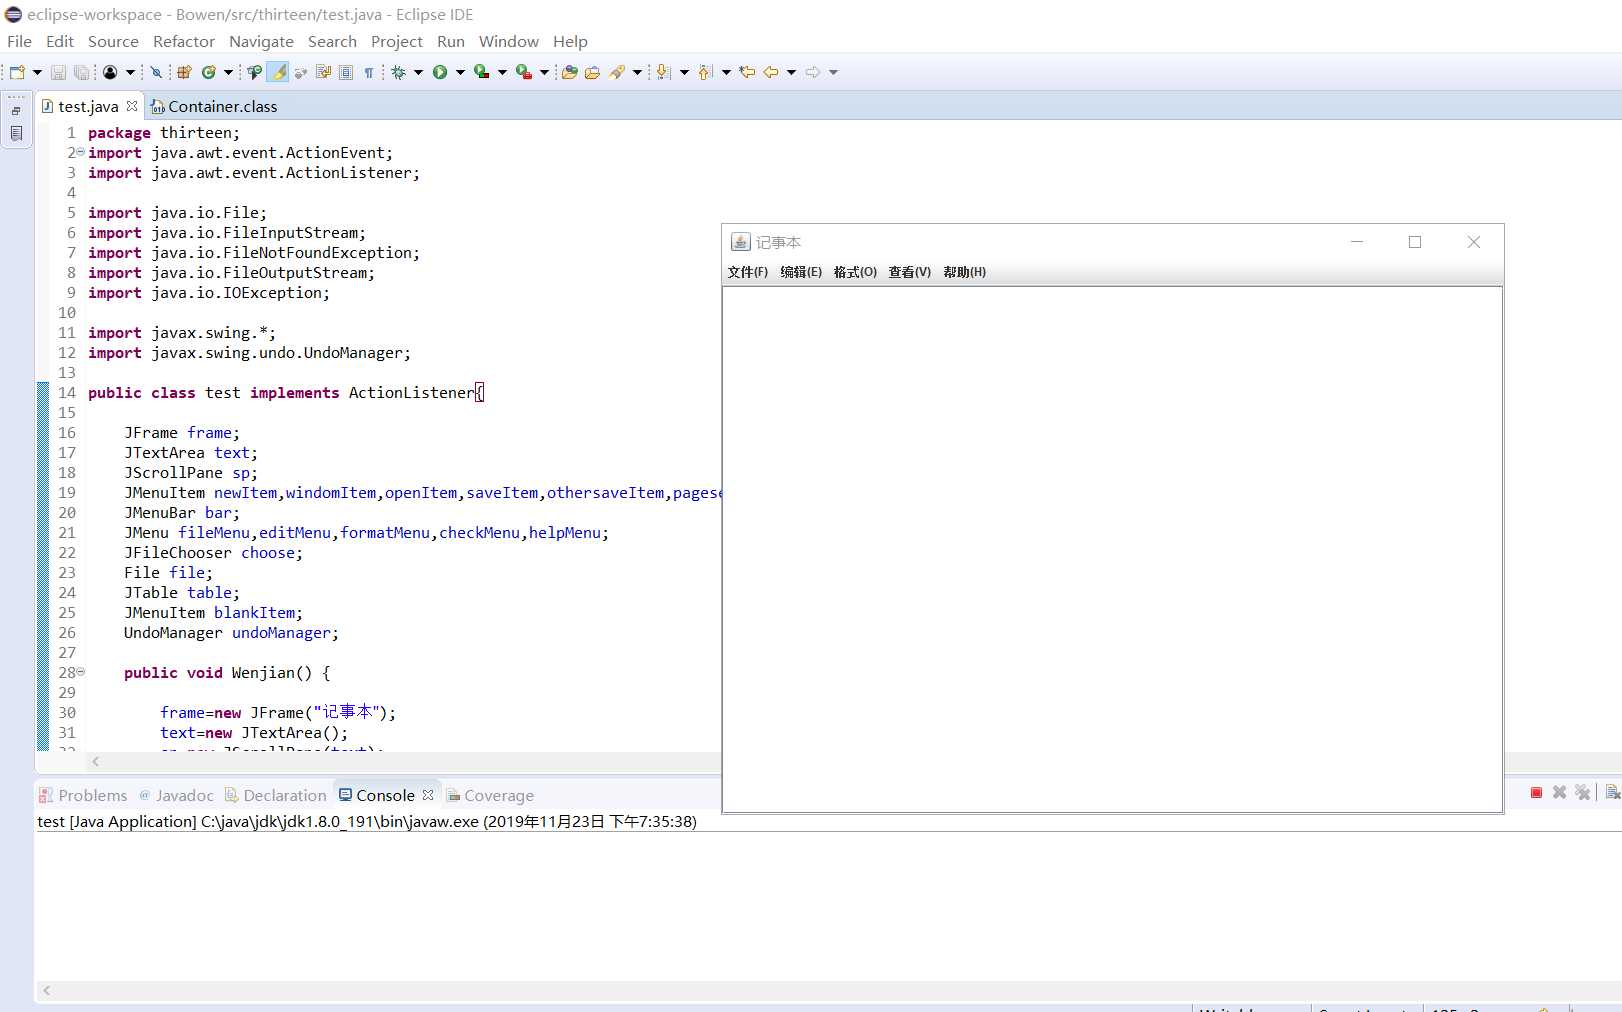Navigate Forward with greyed right arrow
The width and height of the screenshot is (1622, 1012).
[x=812, y=72]
